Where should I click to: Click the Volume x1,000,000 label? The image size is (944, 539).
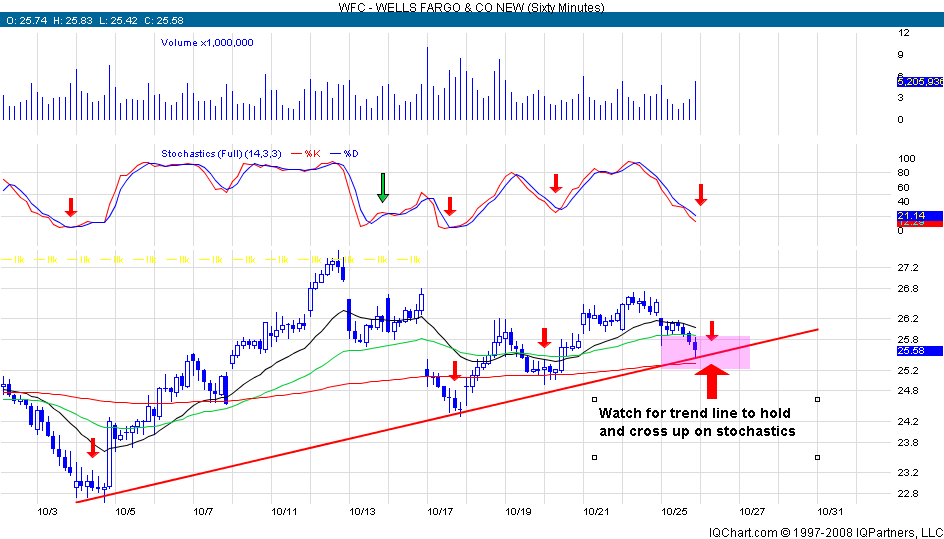coord(207,42)
